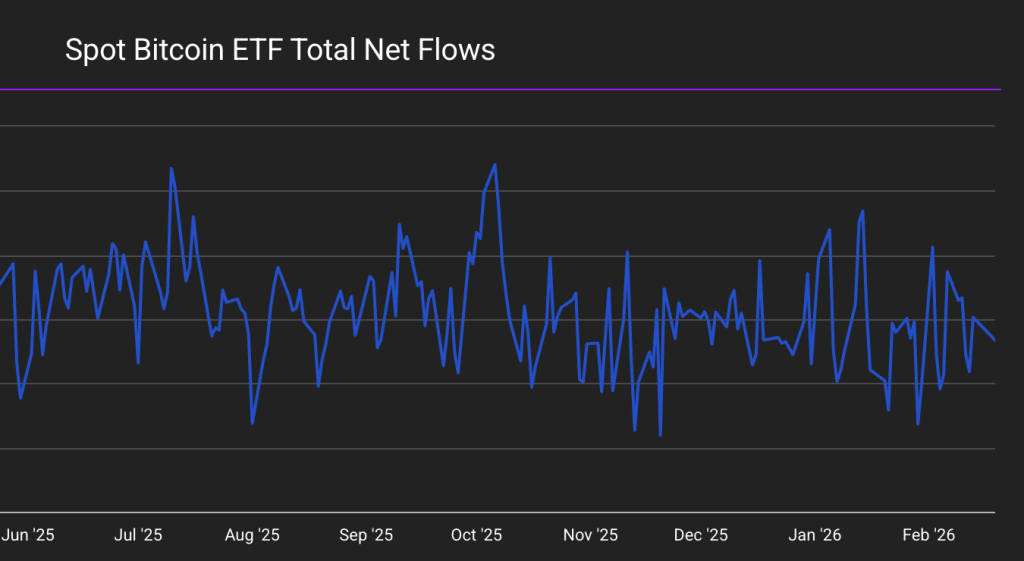The width and height of the screenshot is (1024, 561).
Task: Select the tallest spike in mid-November 2025
Action: (627, 251)
